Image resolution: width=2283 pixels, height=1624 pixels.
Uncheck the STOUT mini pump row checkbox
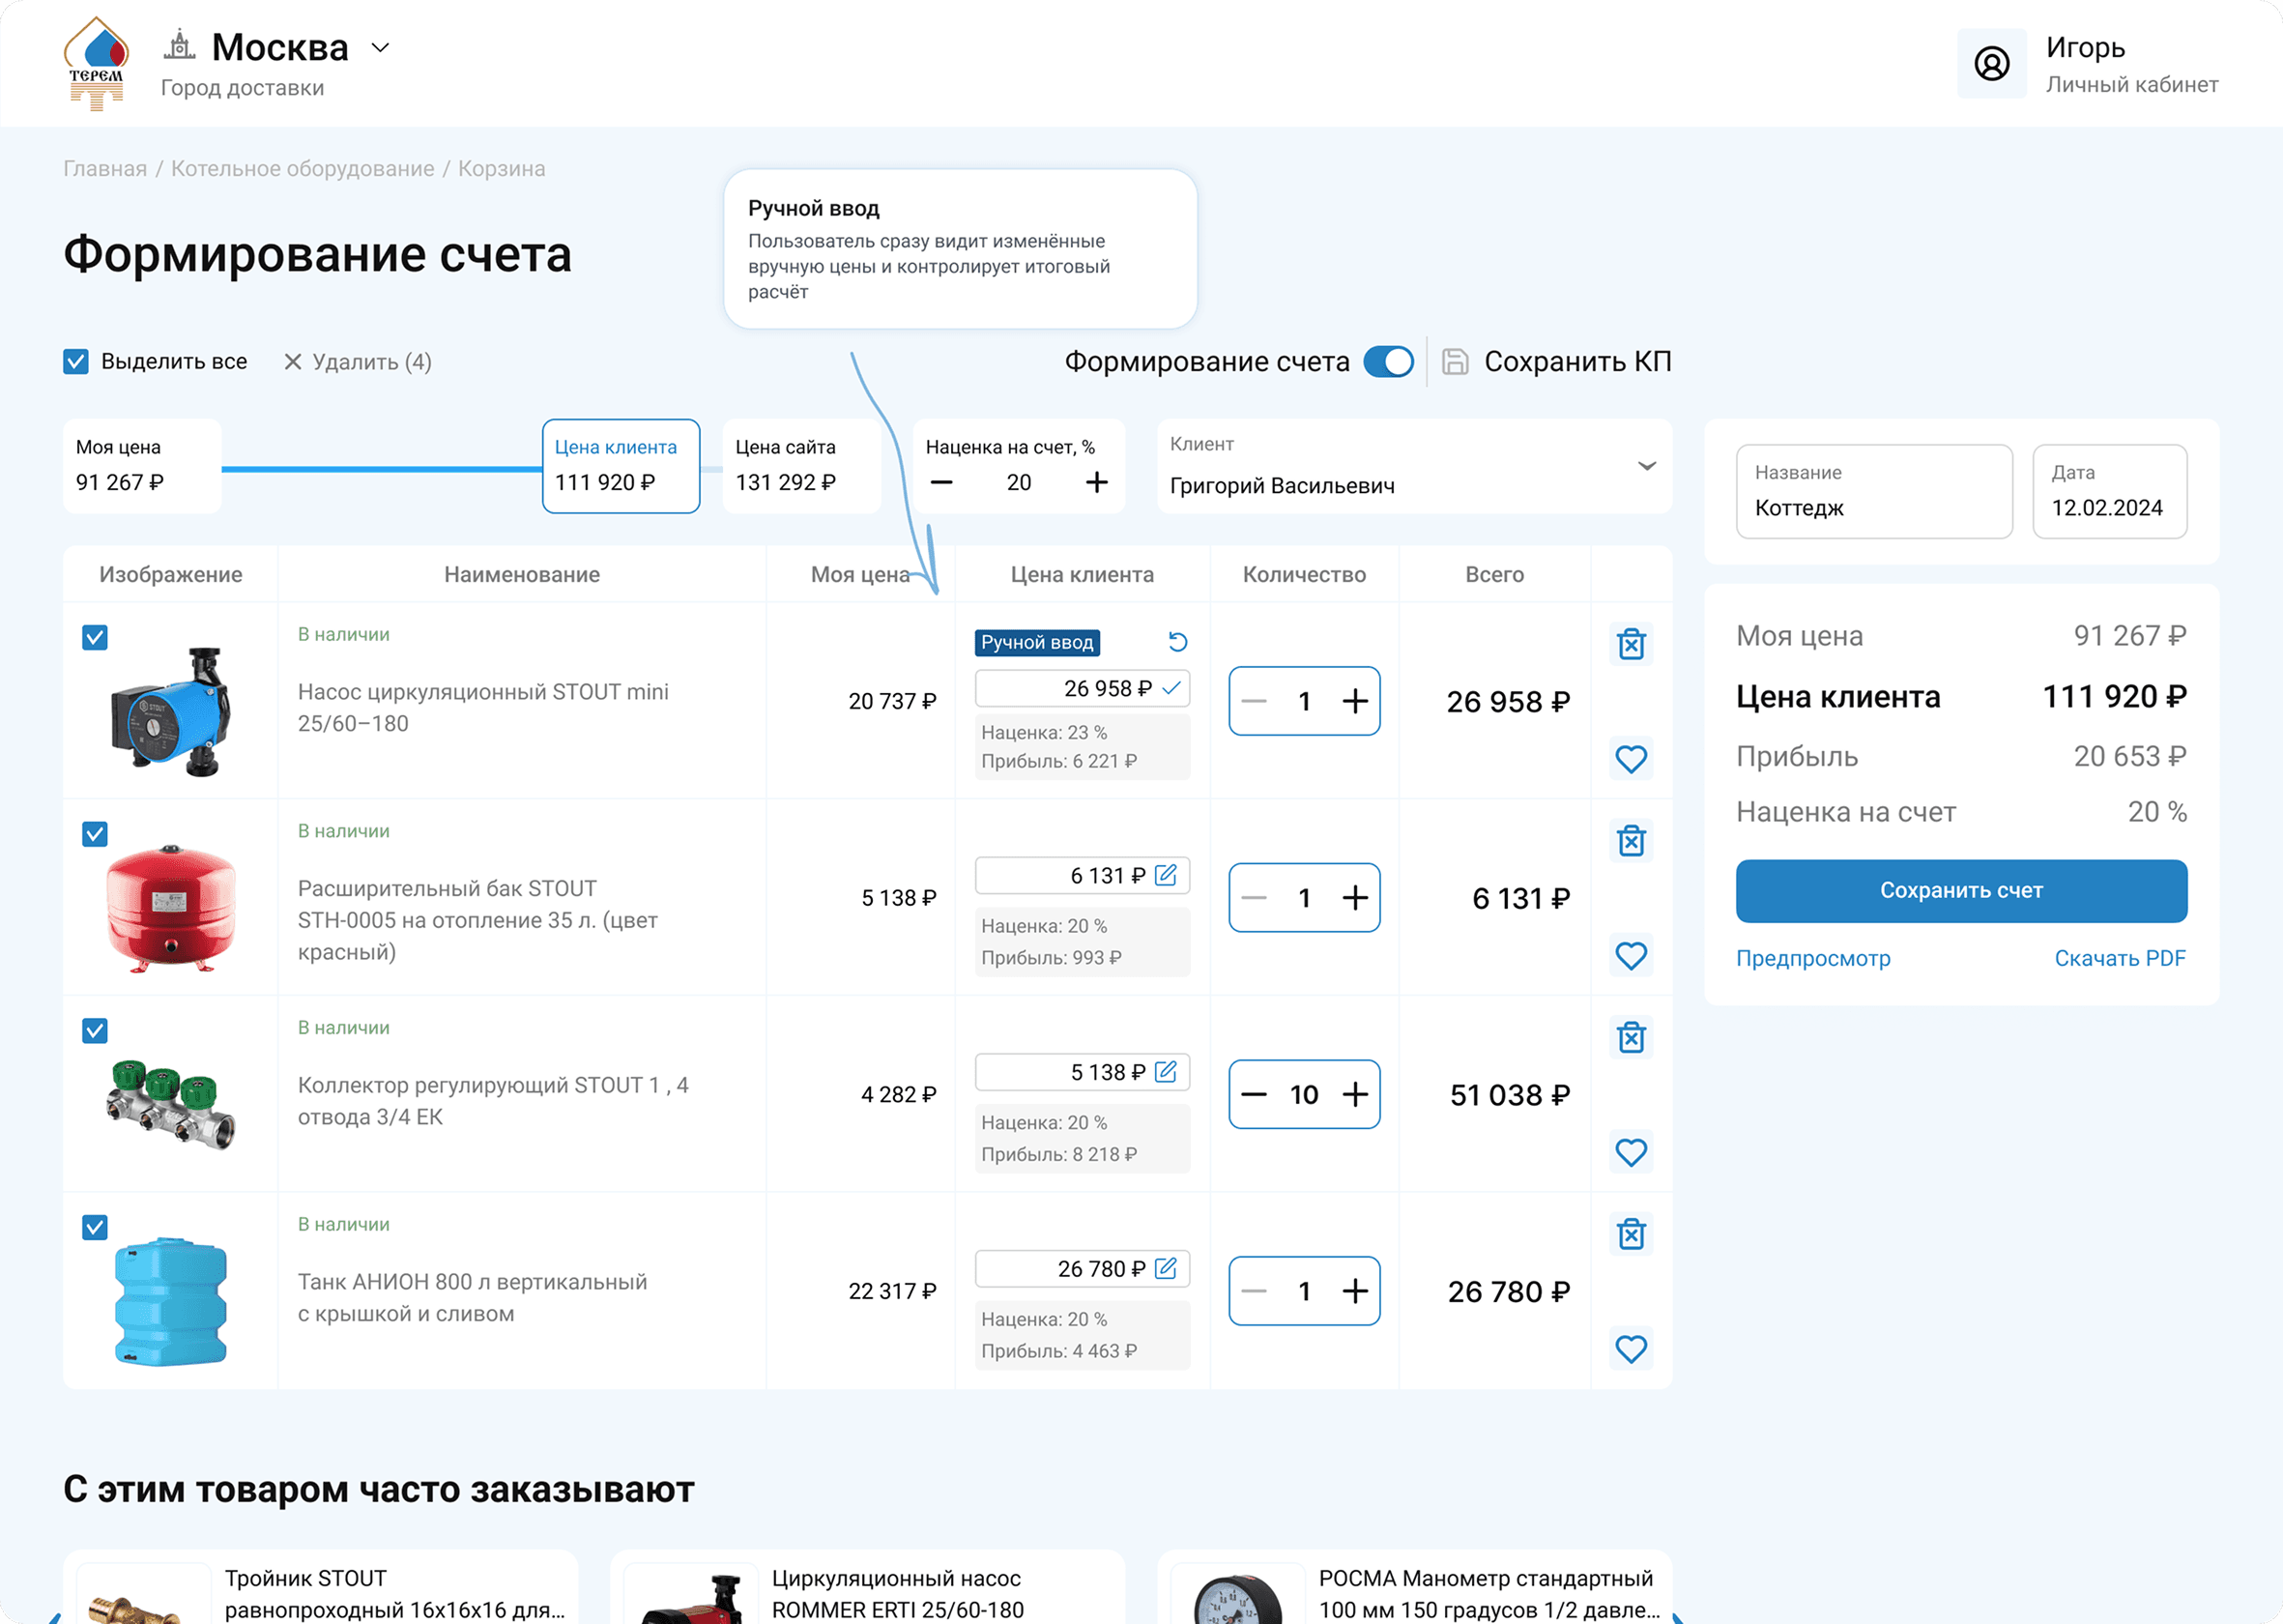point(95,637)
